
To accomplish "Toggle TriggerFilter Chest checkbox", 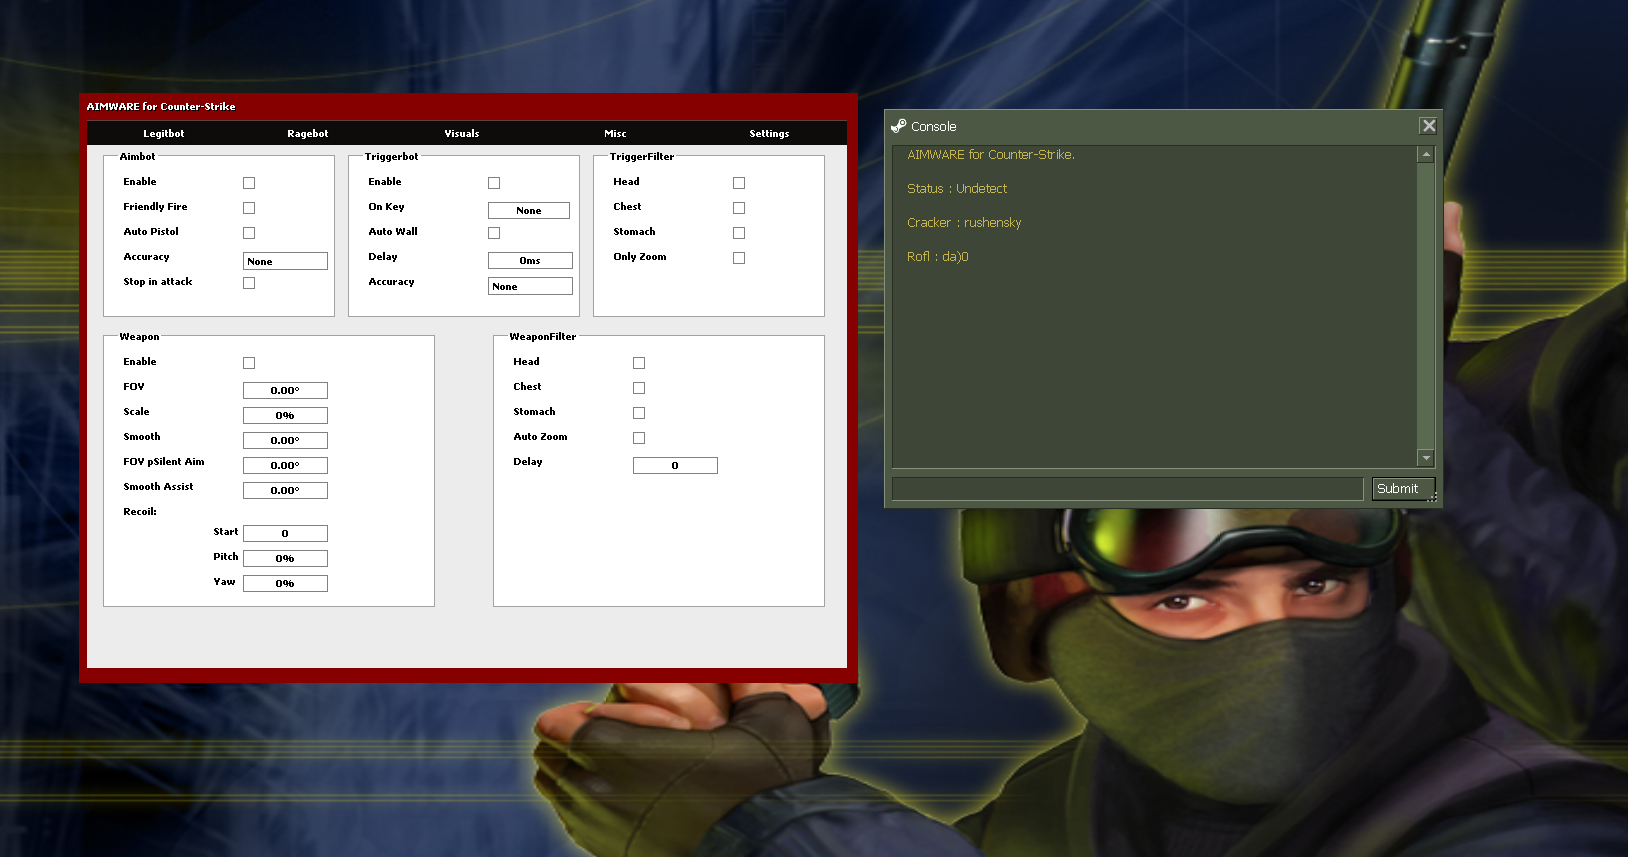I will coord(739,208).
